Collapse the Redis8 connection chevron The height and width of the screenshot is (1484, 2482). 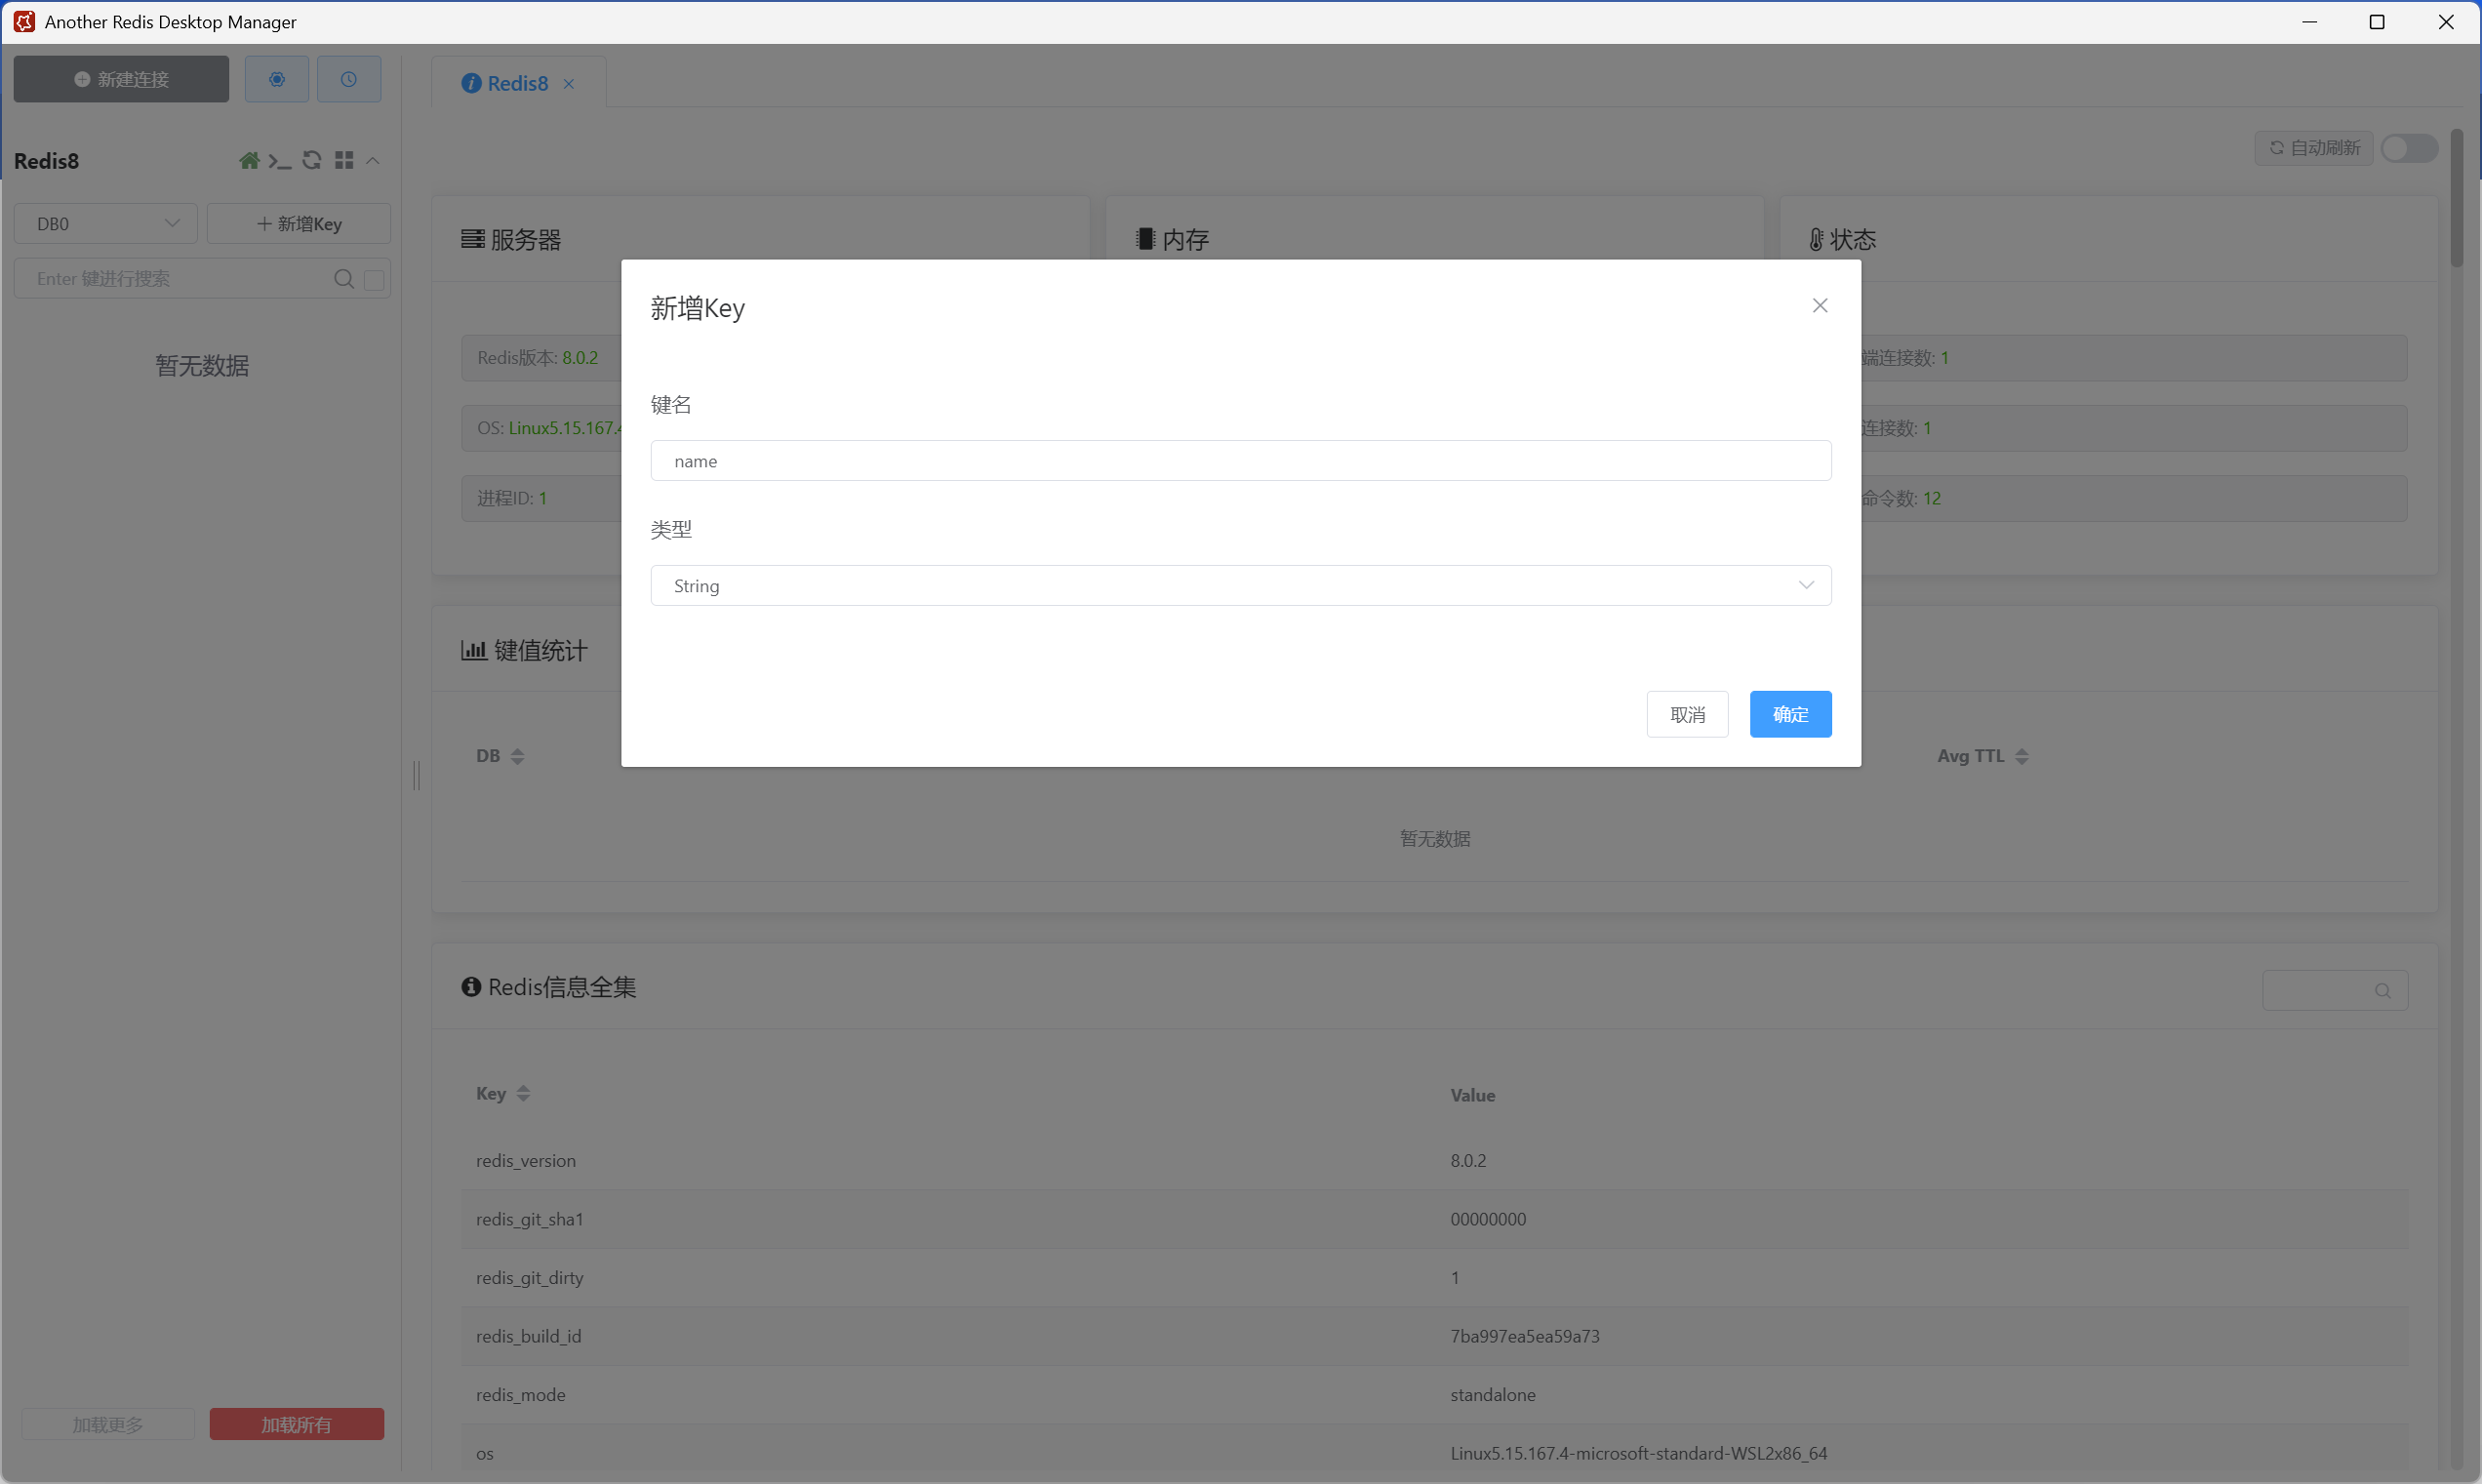373,161
